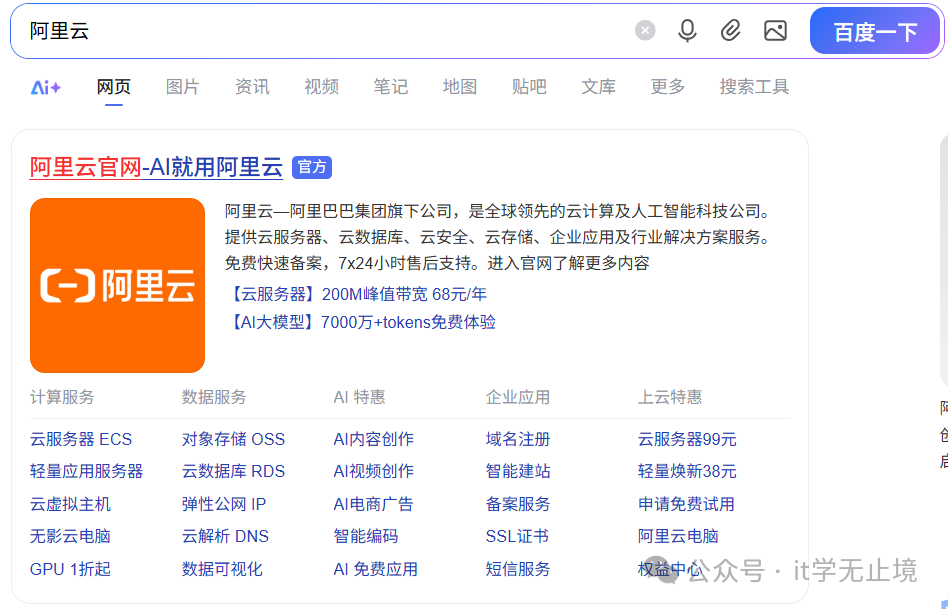Image resolution: width=948 pixels, height=609 pixels.
Task: Open AI视频创作 link
Action: 374,471
